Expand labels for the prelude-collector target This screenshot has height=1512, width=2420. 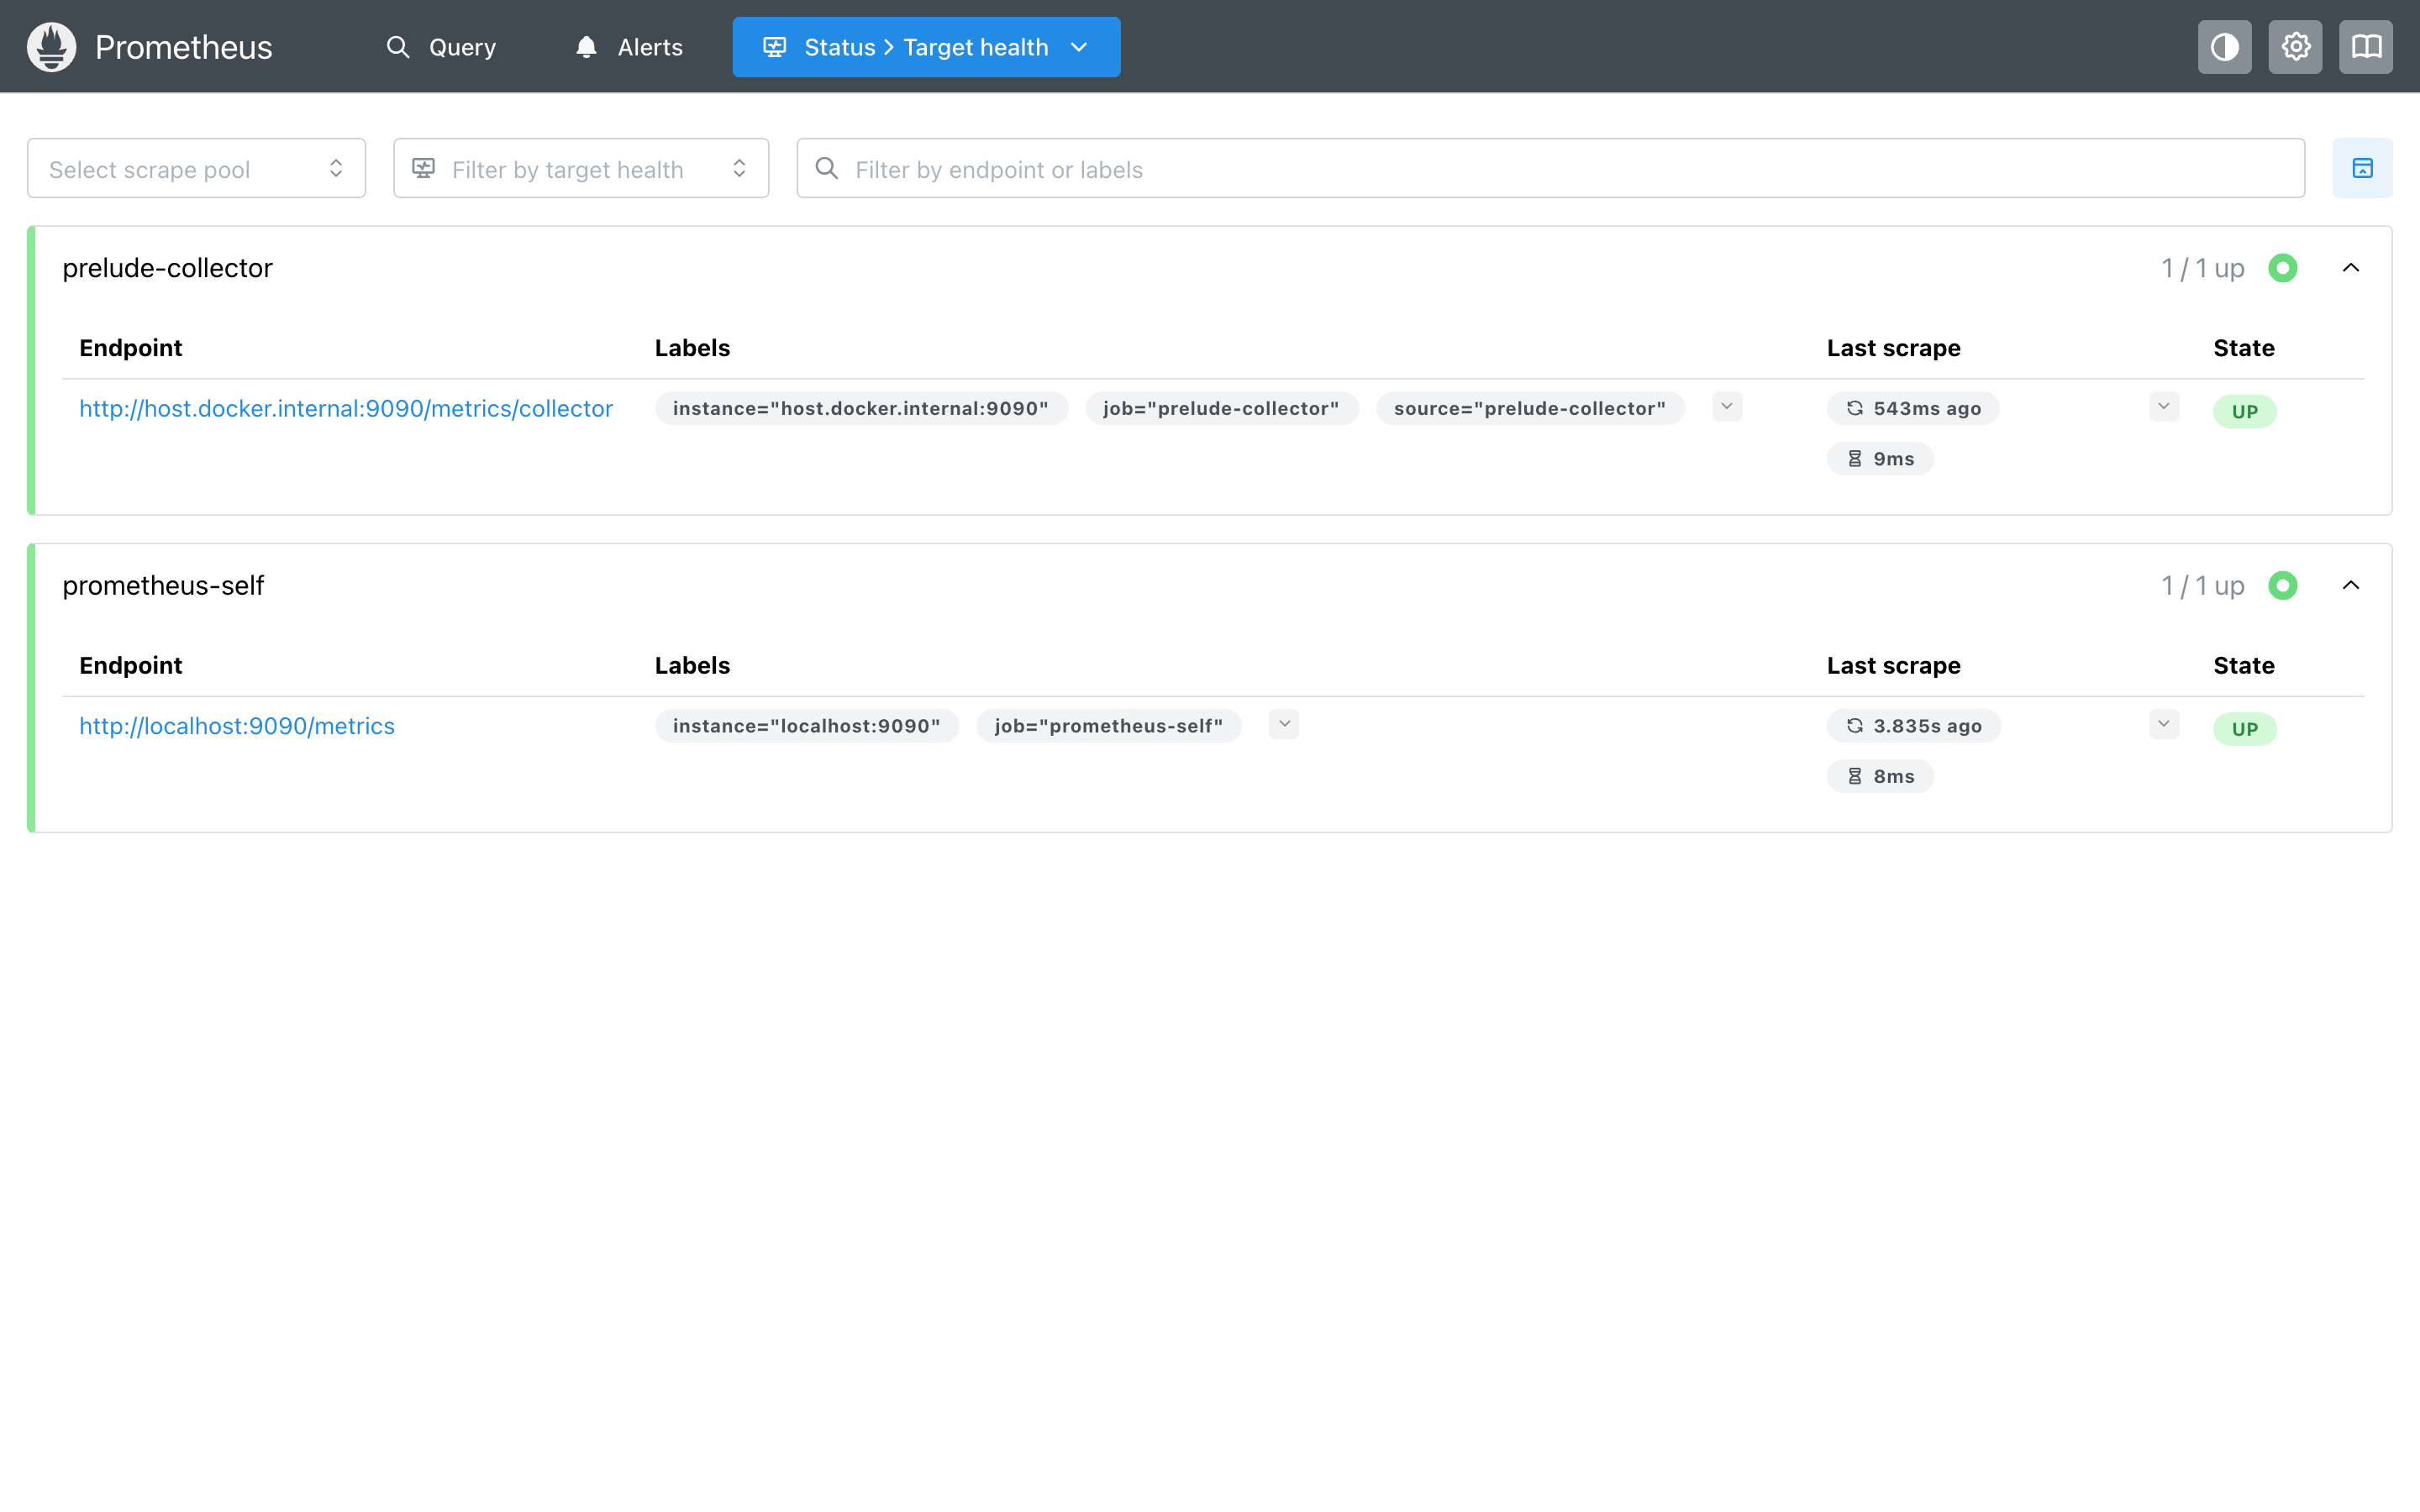click(1727, 407)
